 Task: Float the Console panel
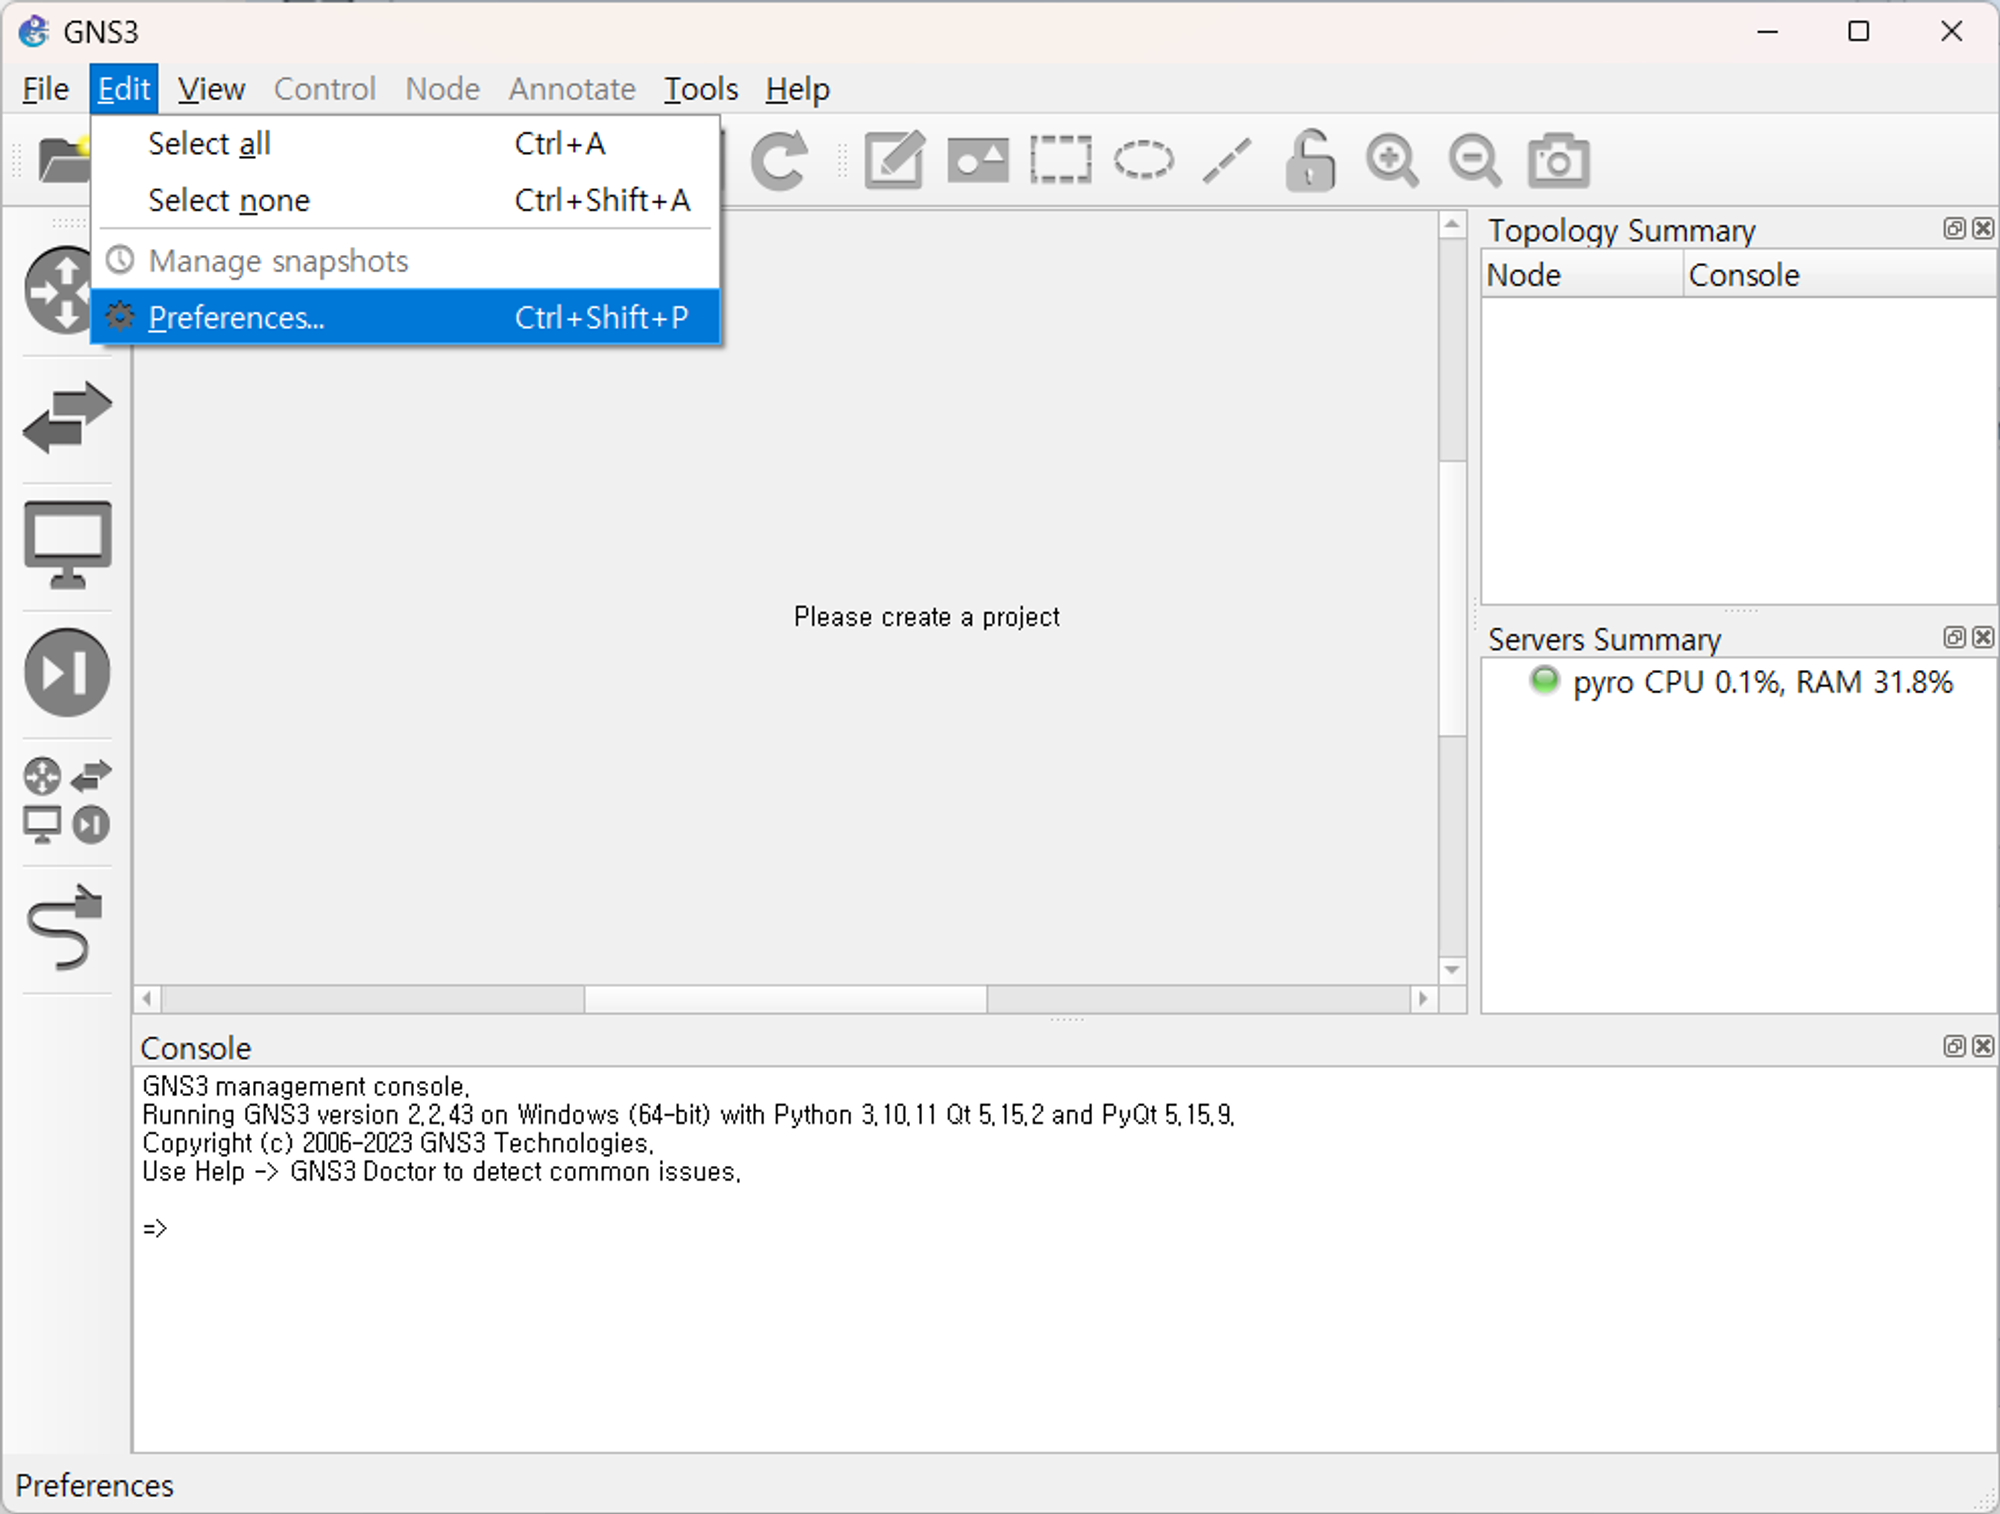(1954, 1047)
